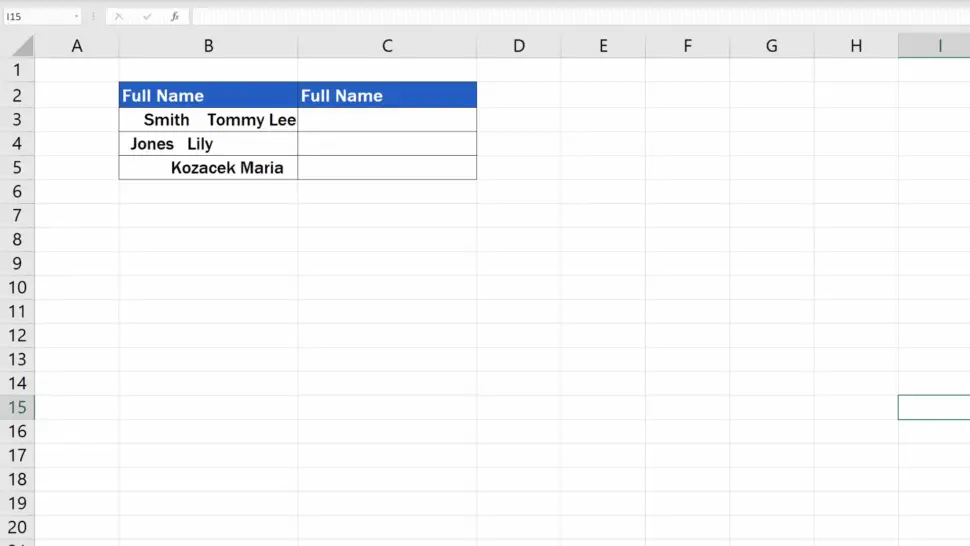The width and height of the screenshot is (970, 546).
Task: Click the blue Full Name header in column B
Action: [x=208, y=95]
